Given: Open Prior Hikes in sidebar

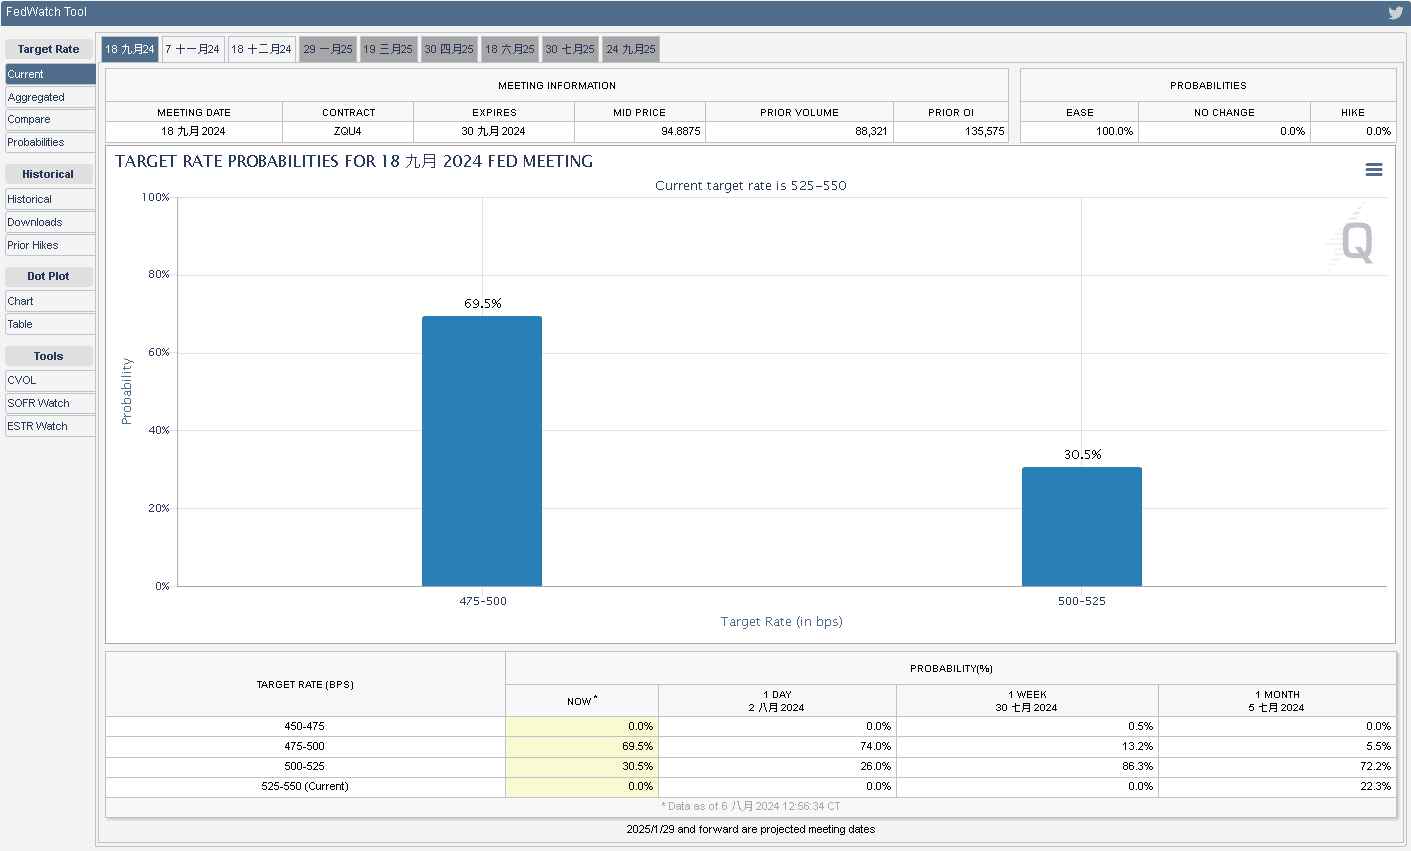Looking at the screenshot, I should pos(50,245).
